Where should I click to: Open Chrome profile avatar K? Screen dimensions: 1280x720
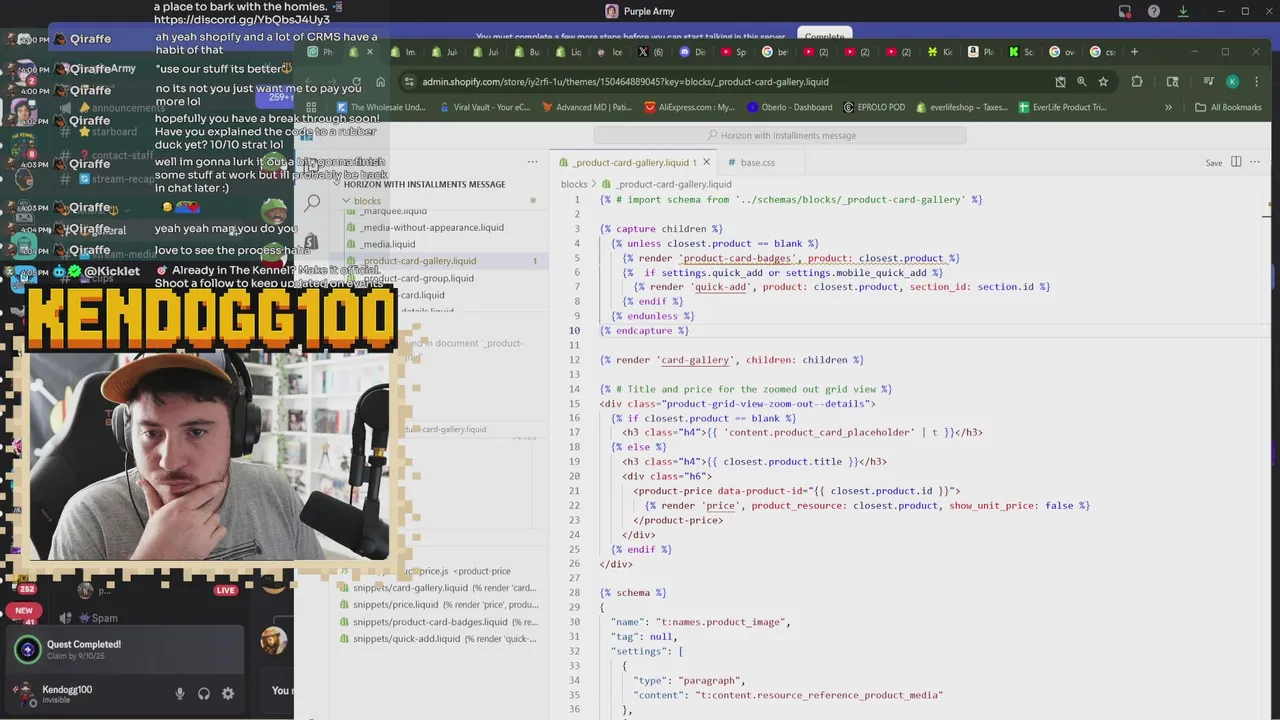click(x=1232, y=82)
